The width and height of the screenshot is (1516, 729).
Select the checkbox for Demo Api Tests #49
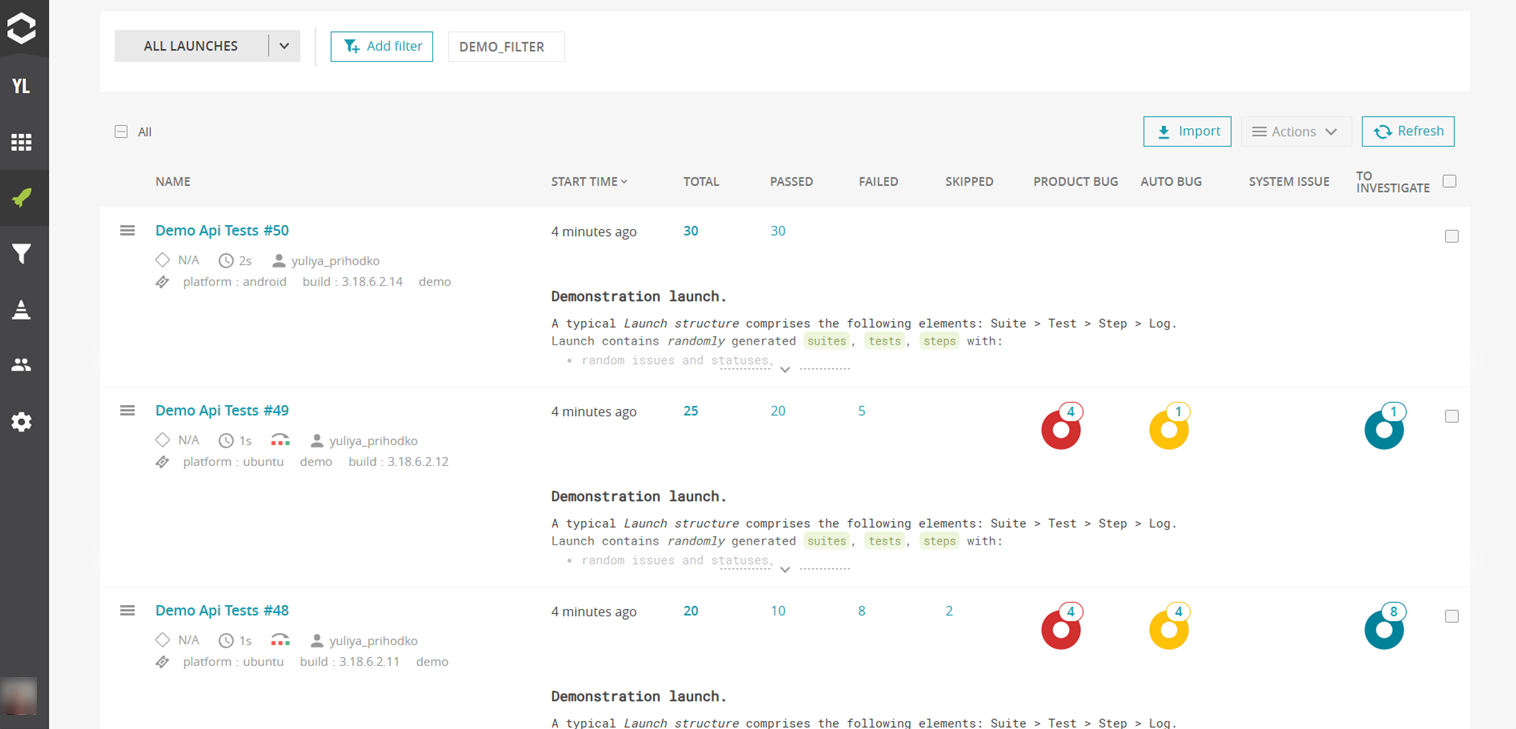click(x=1451, y=417)
